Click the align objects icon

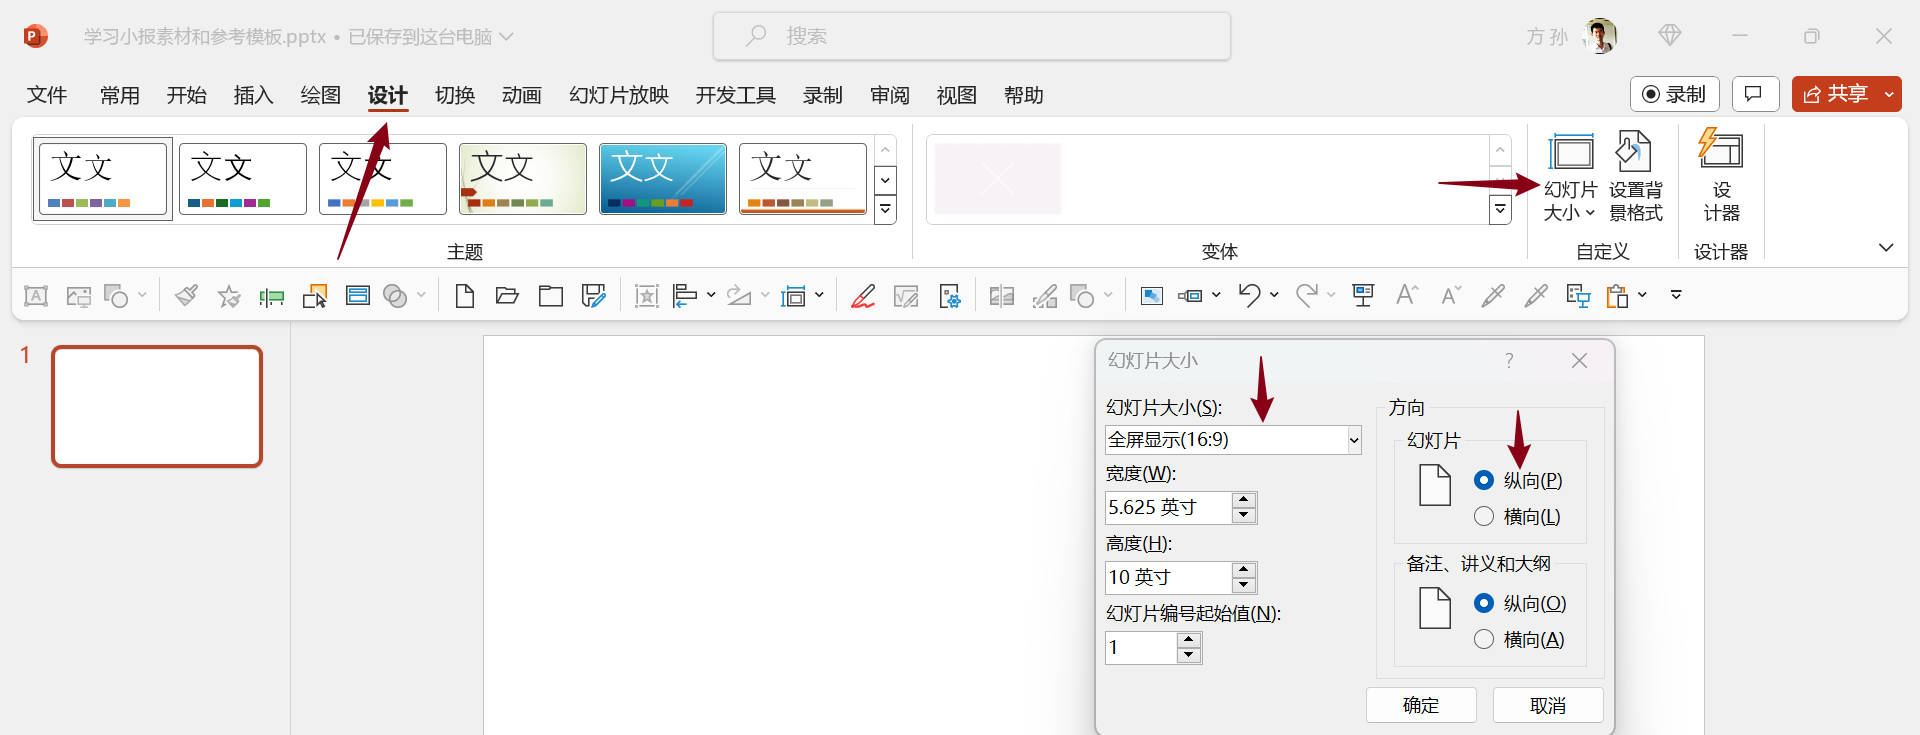[685, 296]
